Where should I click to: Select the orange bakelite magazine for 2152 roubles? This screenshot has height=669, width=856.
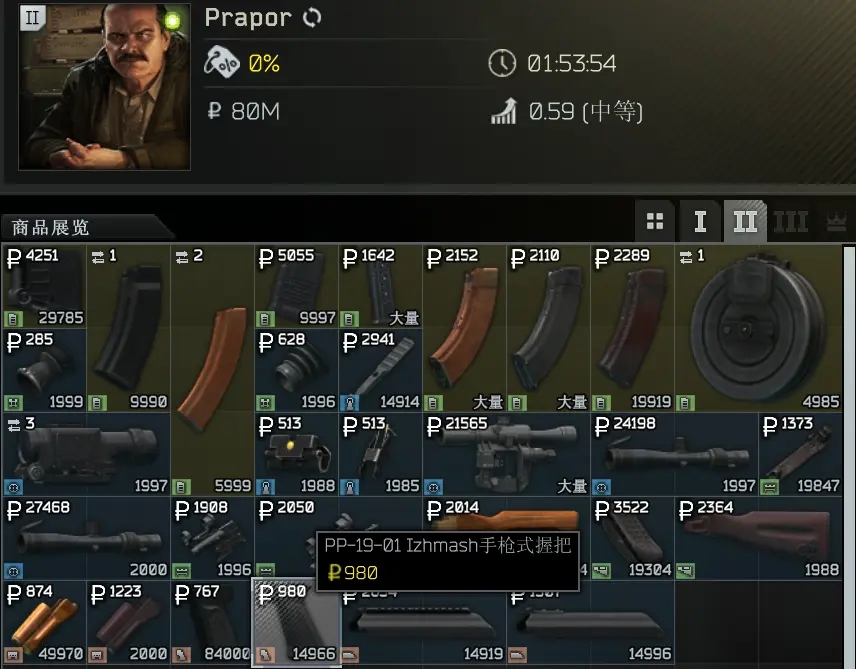(464, 328)
